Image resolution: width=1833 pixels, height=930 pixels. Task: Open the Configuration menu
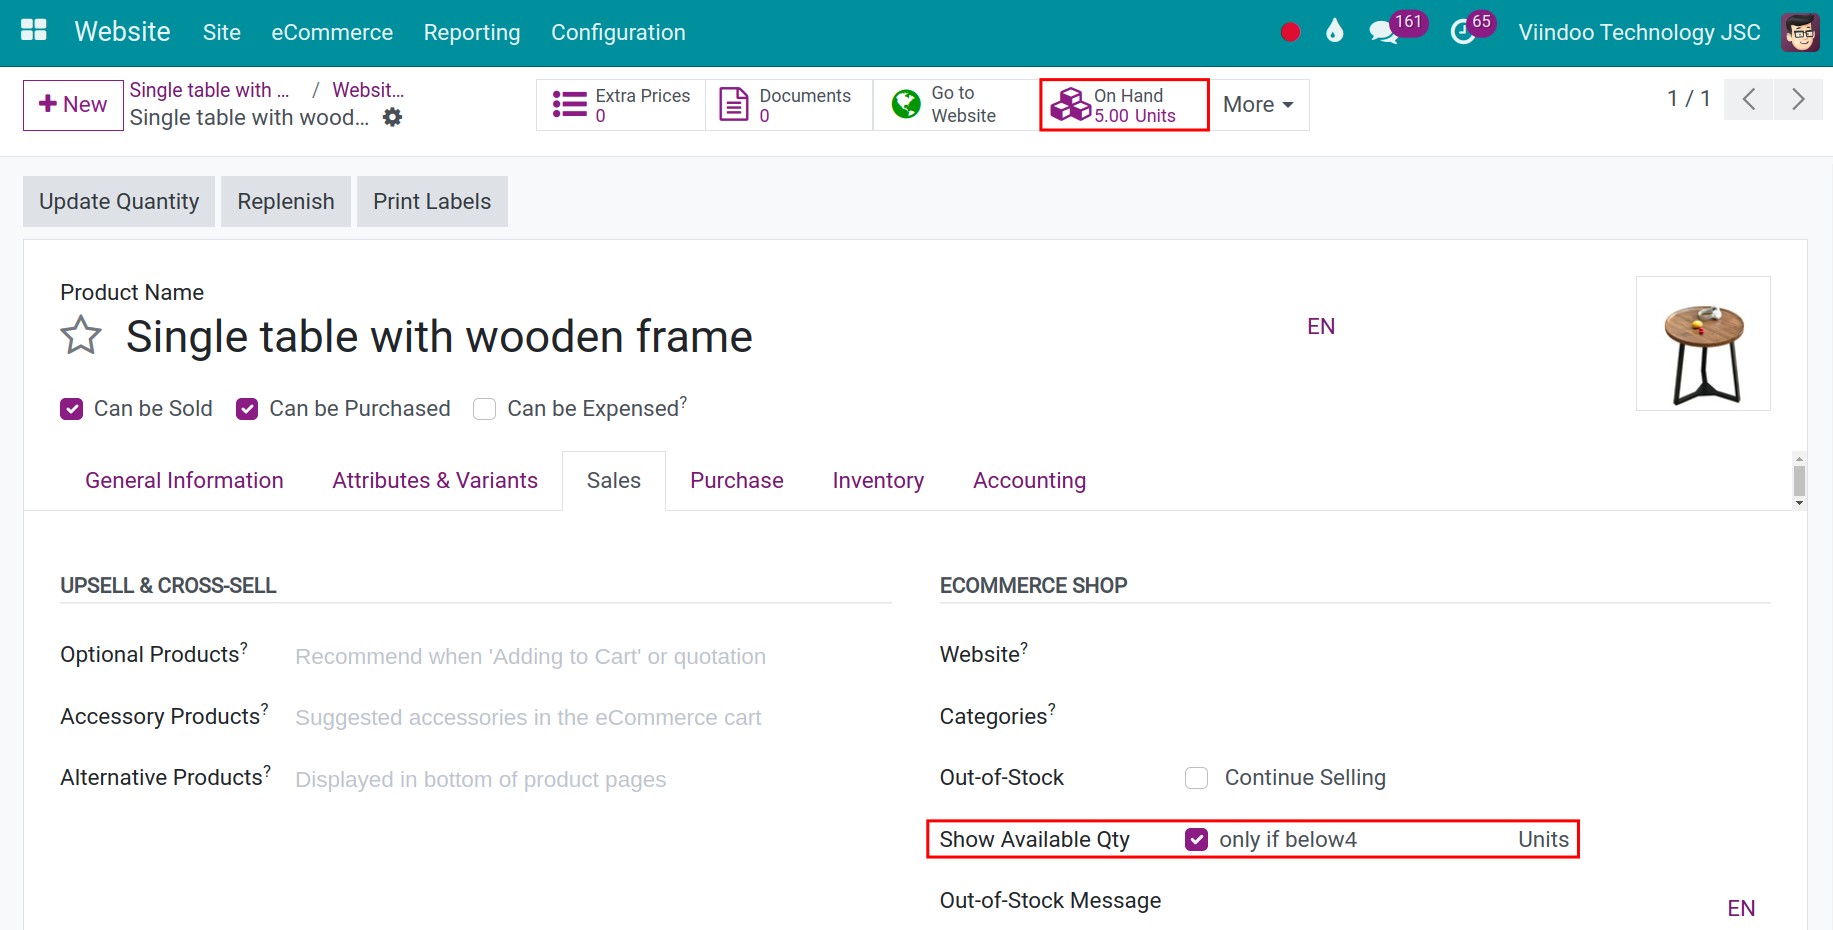(x=618, y=32)
